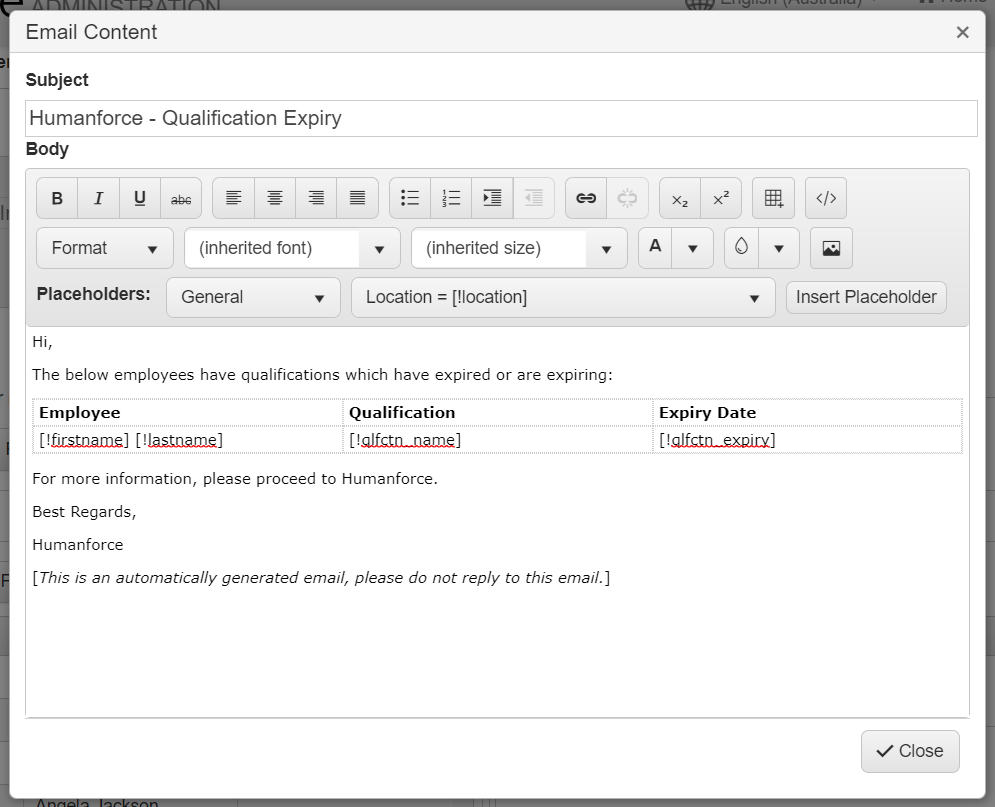
Task: Toggle italic formatting
Action: (x=98, y=199)
